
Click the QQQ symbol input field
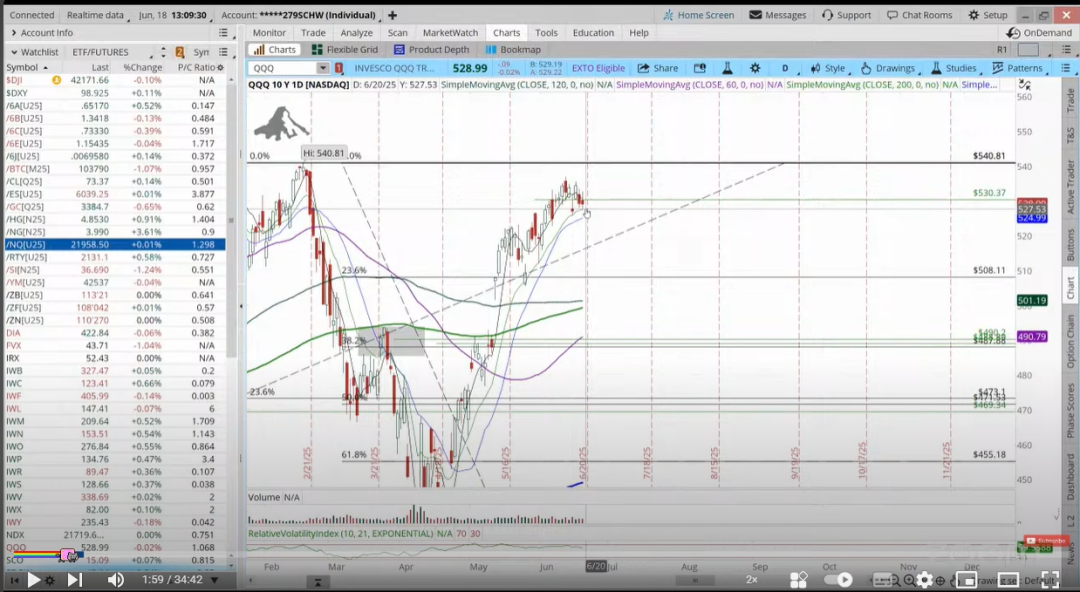(283, 68)
